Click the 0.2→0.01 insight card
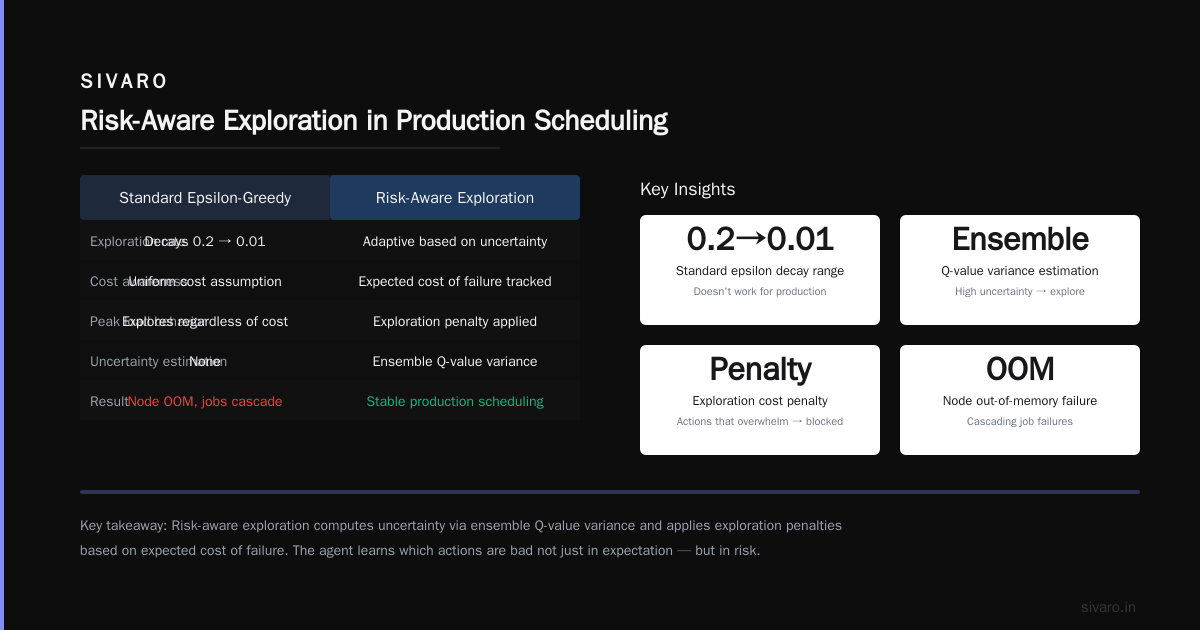This screenshot has height=630, width=1200. click(760, 270)
